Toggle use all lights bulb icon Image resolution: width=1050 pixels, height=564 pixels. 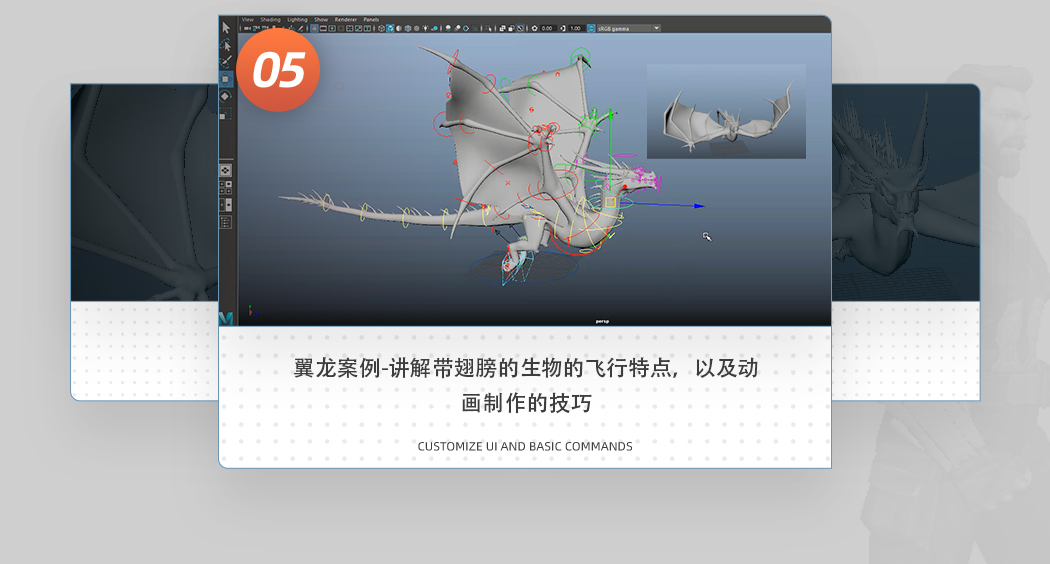click(425, 28)
